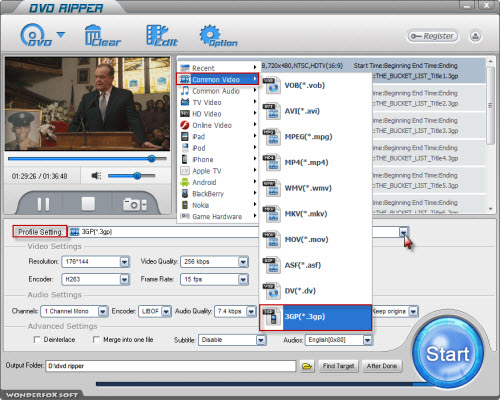Pause the video preview playback
The height and width of the screenshot is (400, 500).
pyautogui.click(x=43, y=204)
